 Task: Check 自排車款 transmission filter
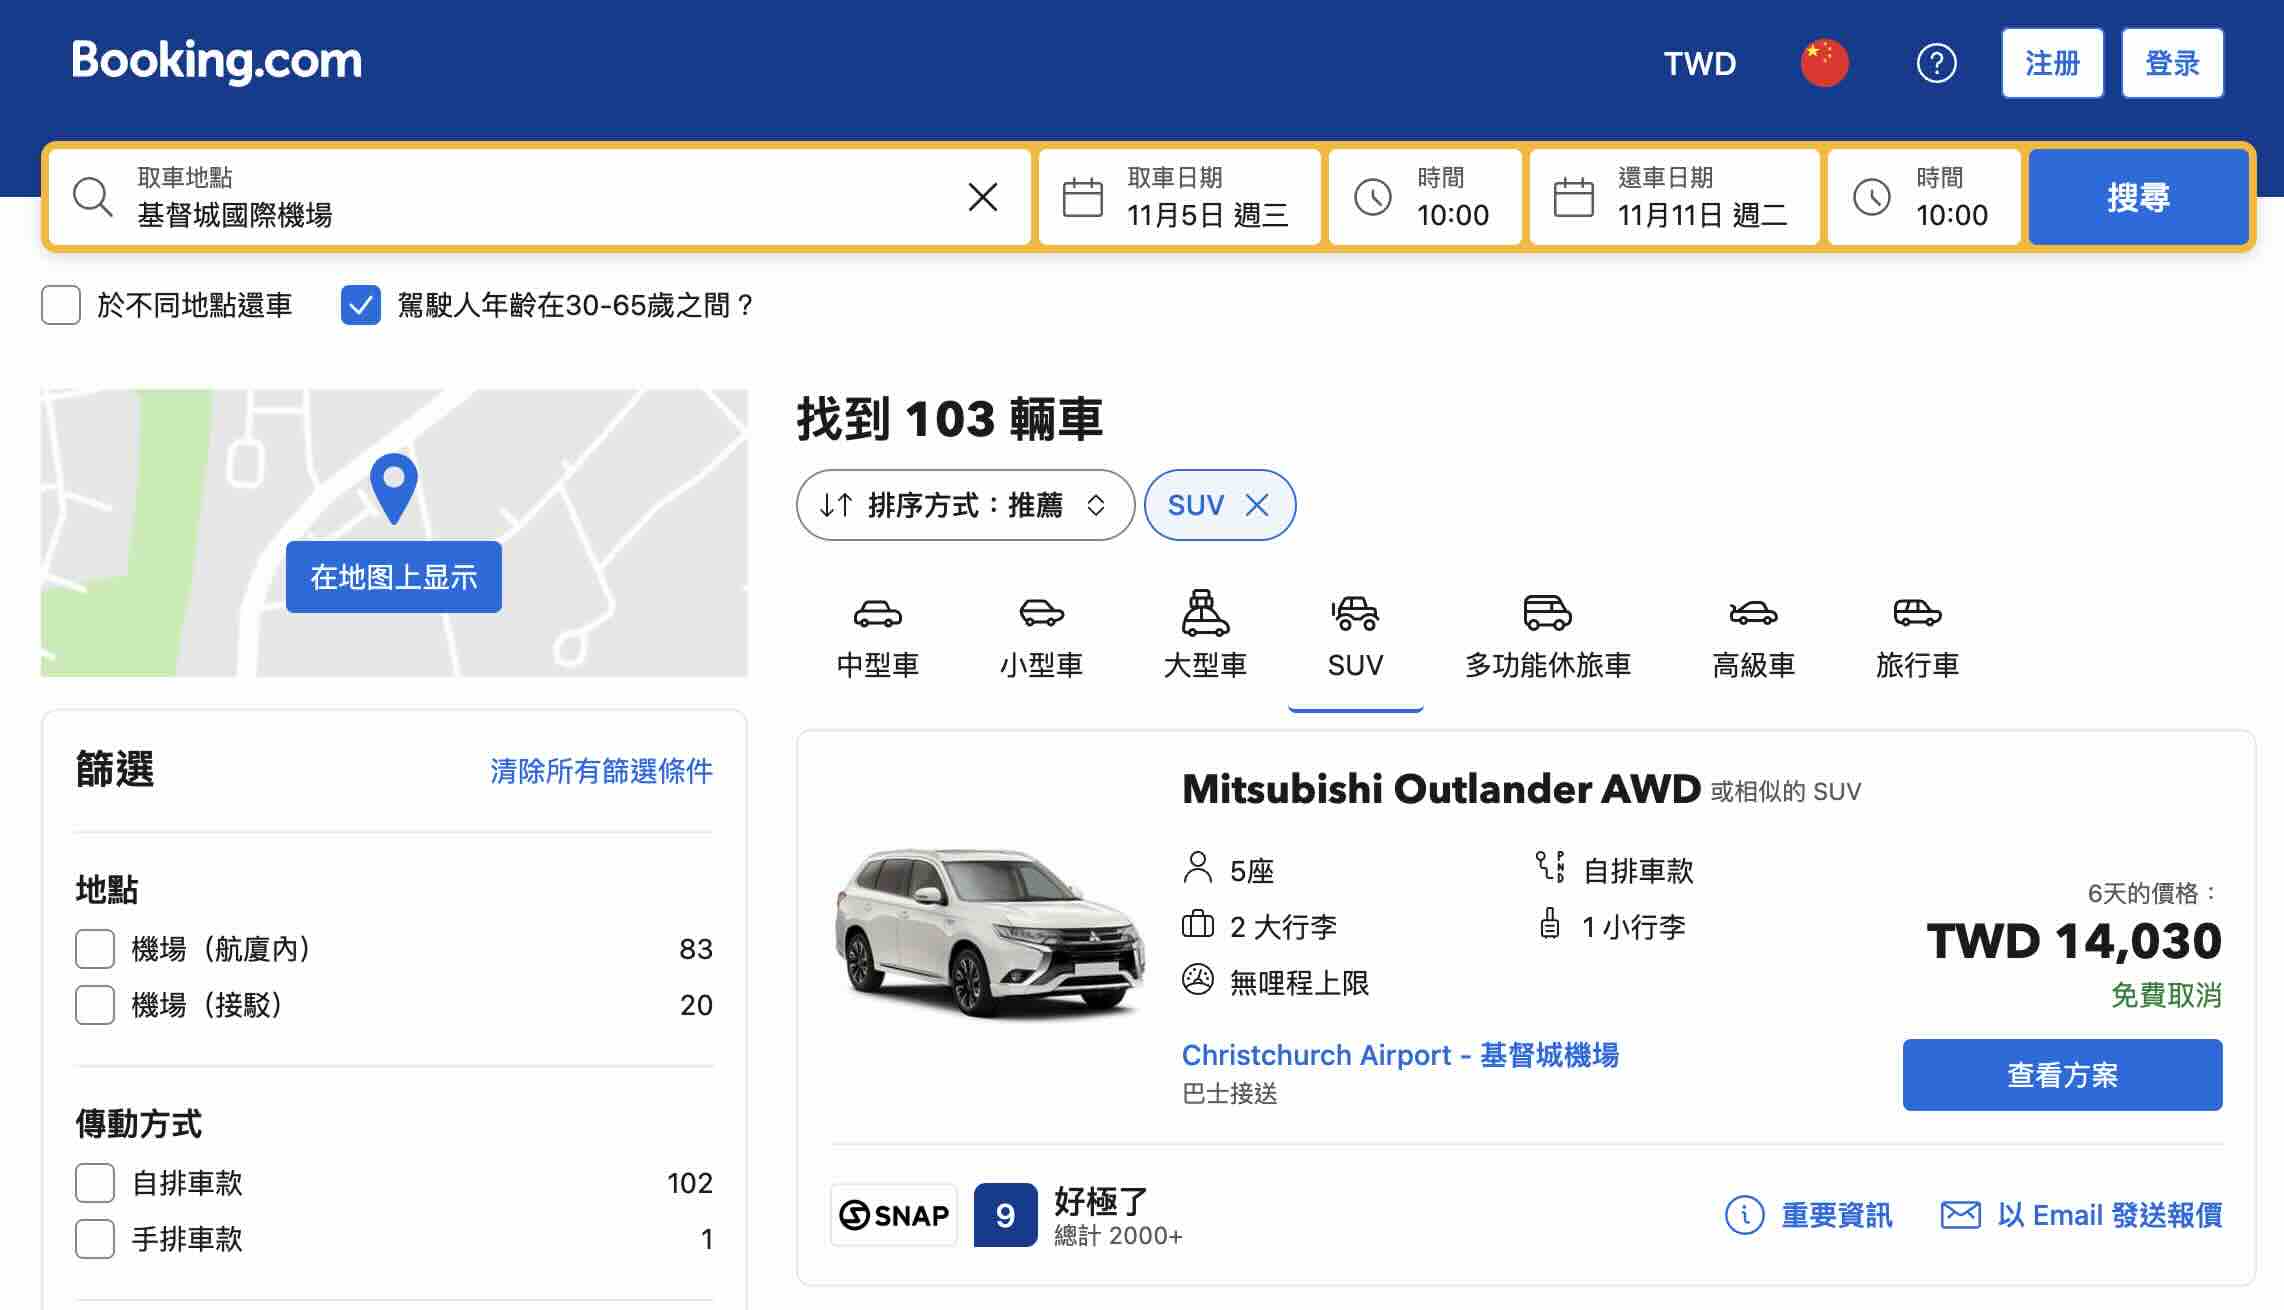tap(95, 1183)
